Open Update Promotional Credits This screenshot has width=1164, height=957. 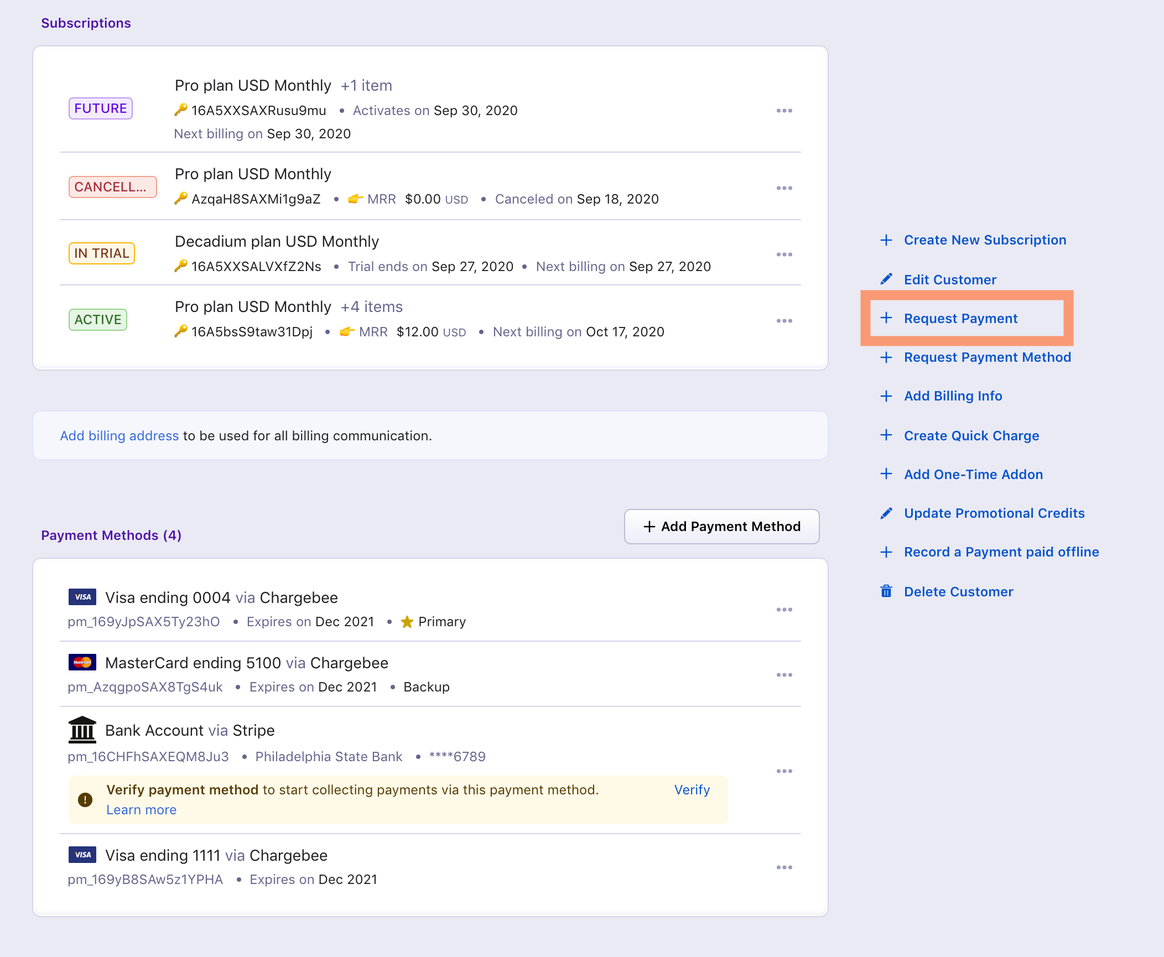click(993, 513)
